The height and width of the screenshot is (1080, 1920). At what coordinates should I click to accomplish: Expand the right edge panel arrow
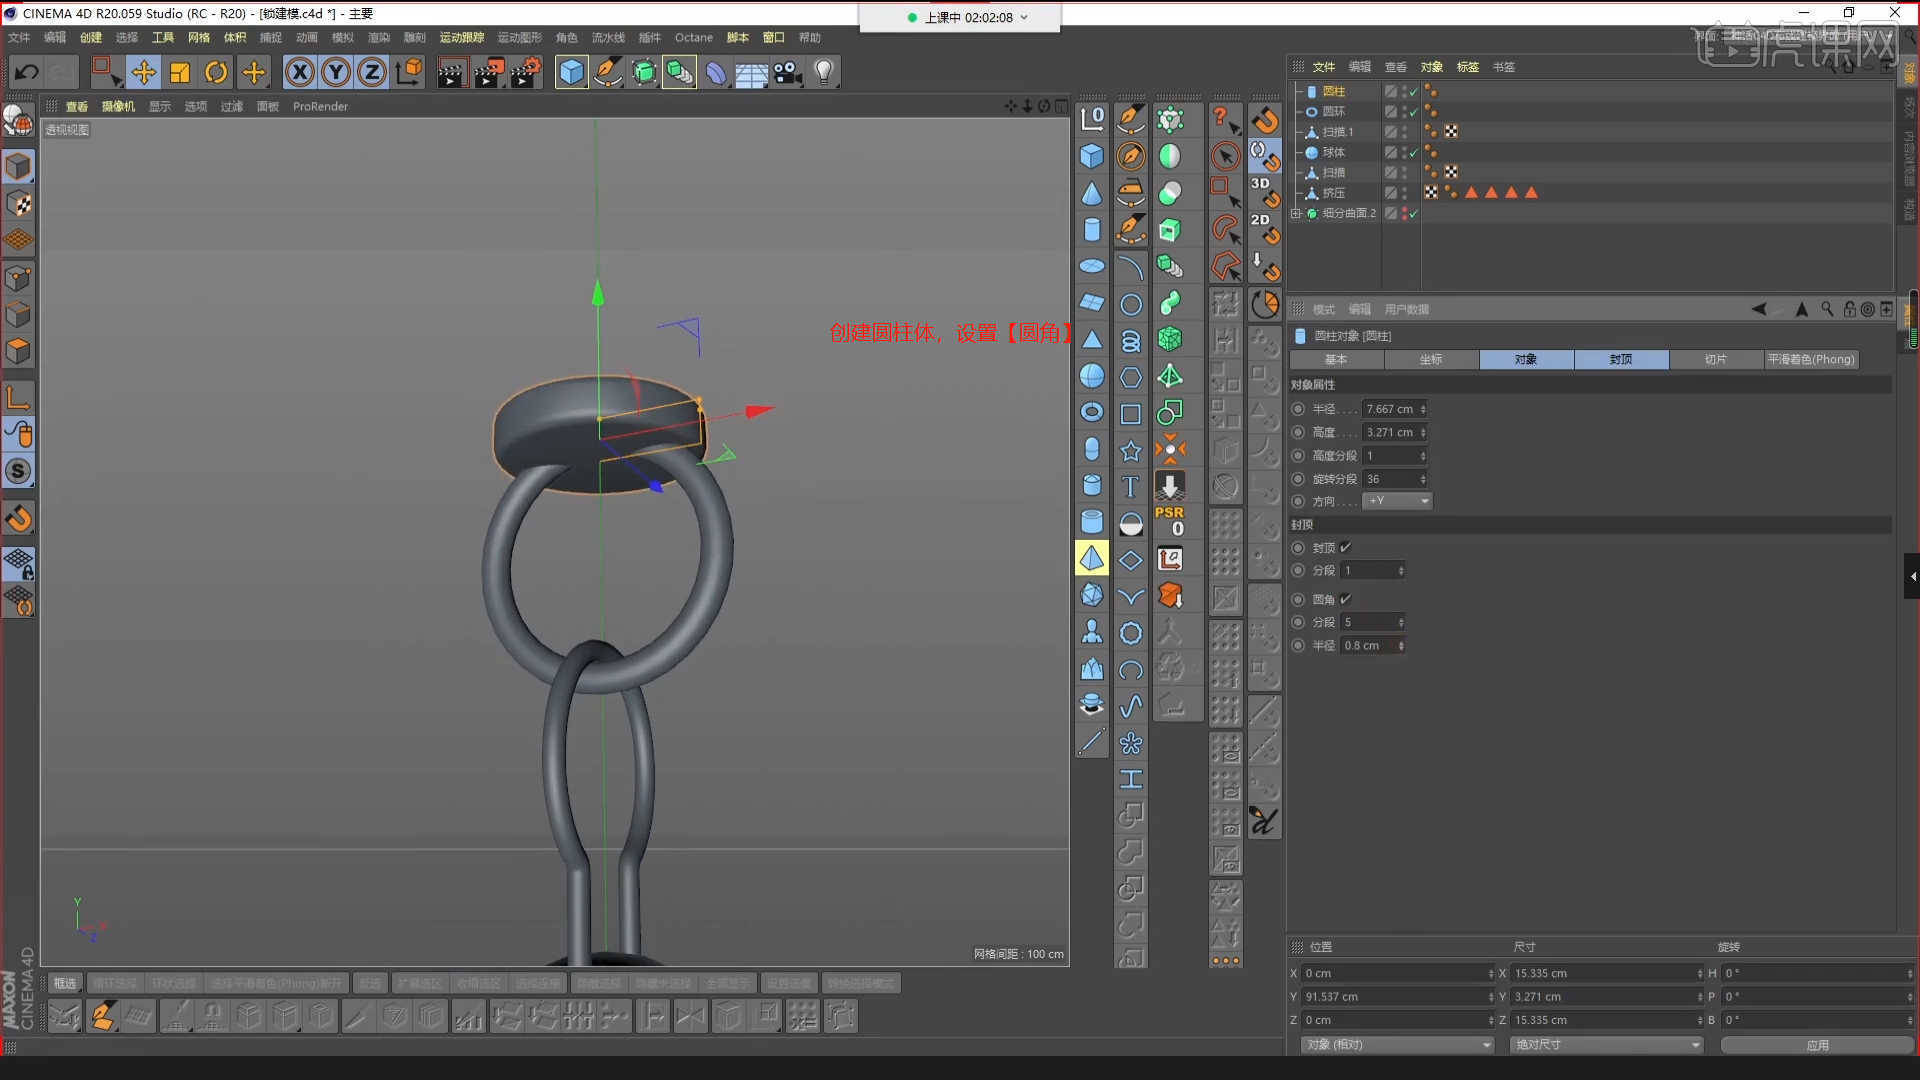(1912, 576)
